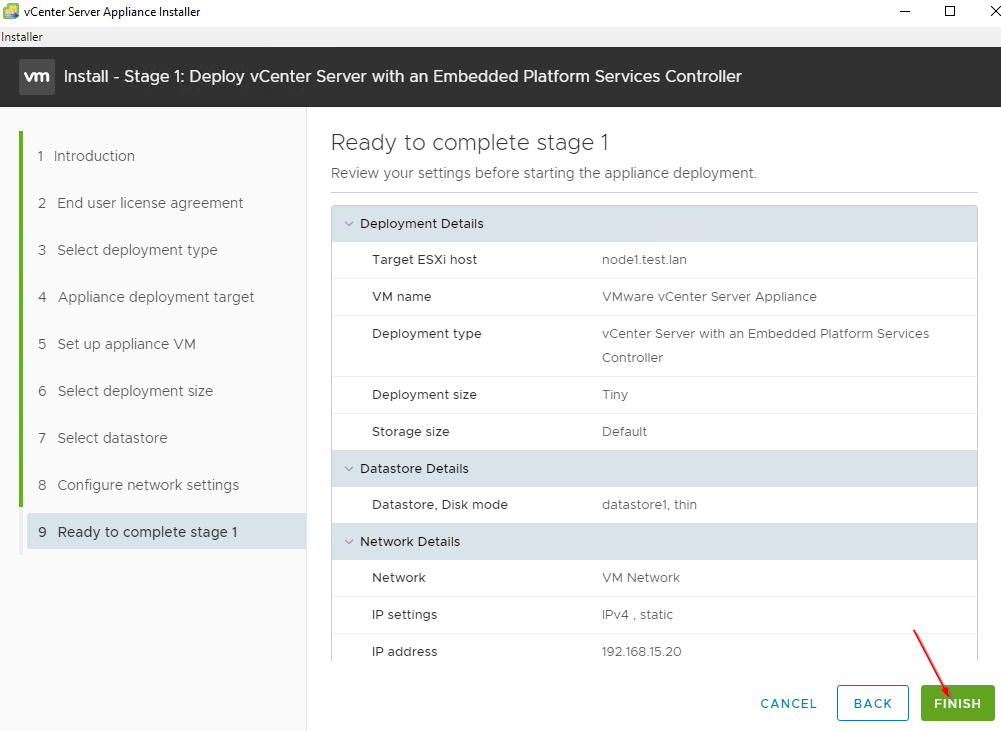Maximize the installer window

950,11
